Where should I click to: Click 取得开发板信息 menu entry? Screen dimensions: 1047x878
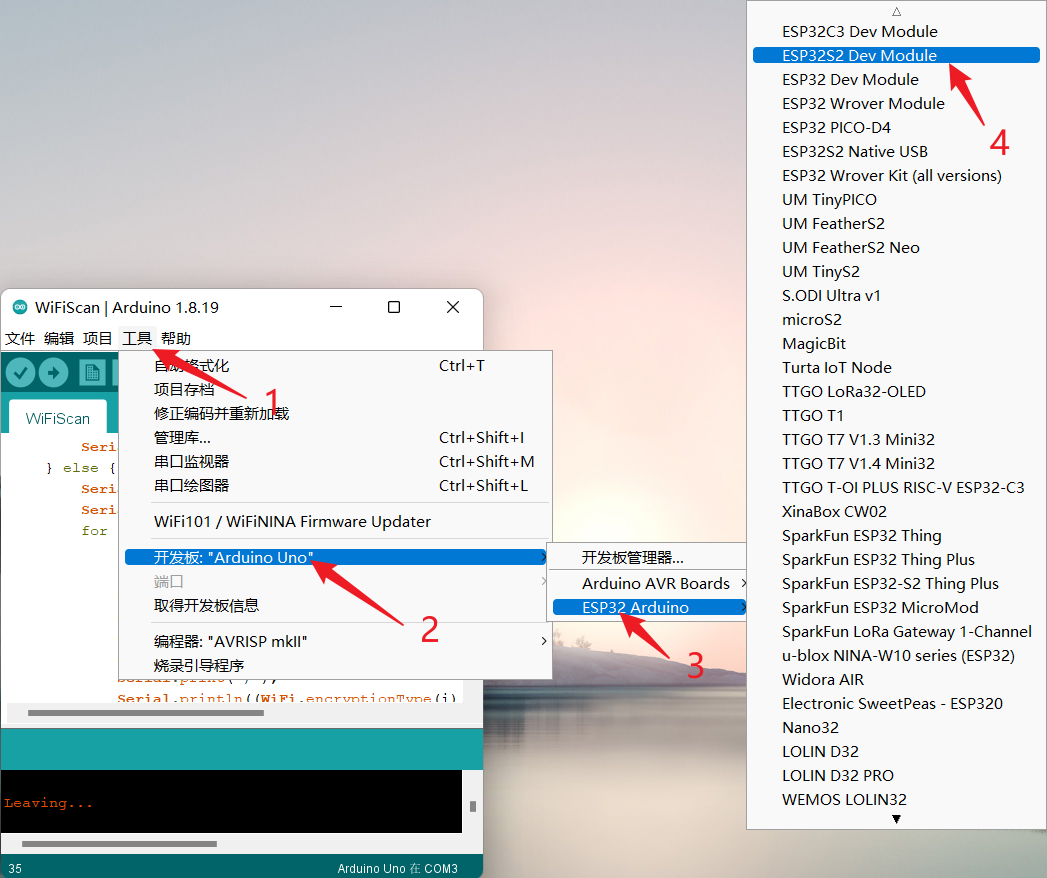coord(336,606)
